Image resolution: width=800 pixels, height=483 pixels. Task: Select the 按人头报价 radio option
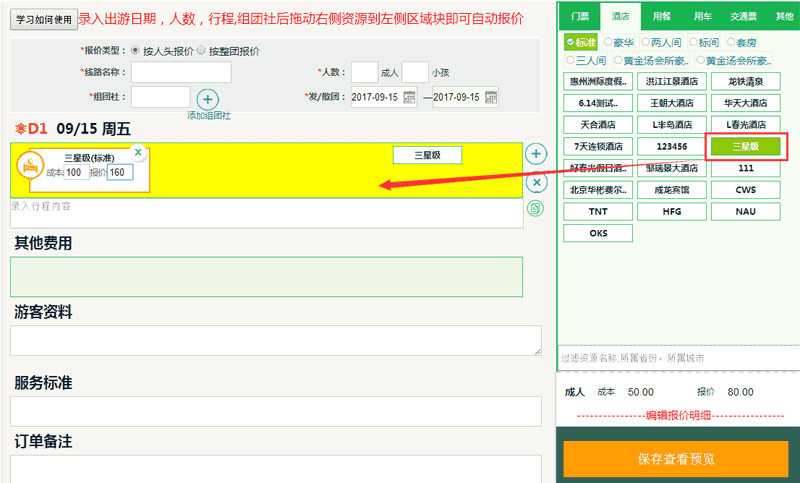(x=137, y=50)
